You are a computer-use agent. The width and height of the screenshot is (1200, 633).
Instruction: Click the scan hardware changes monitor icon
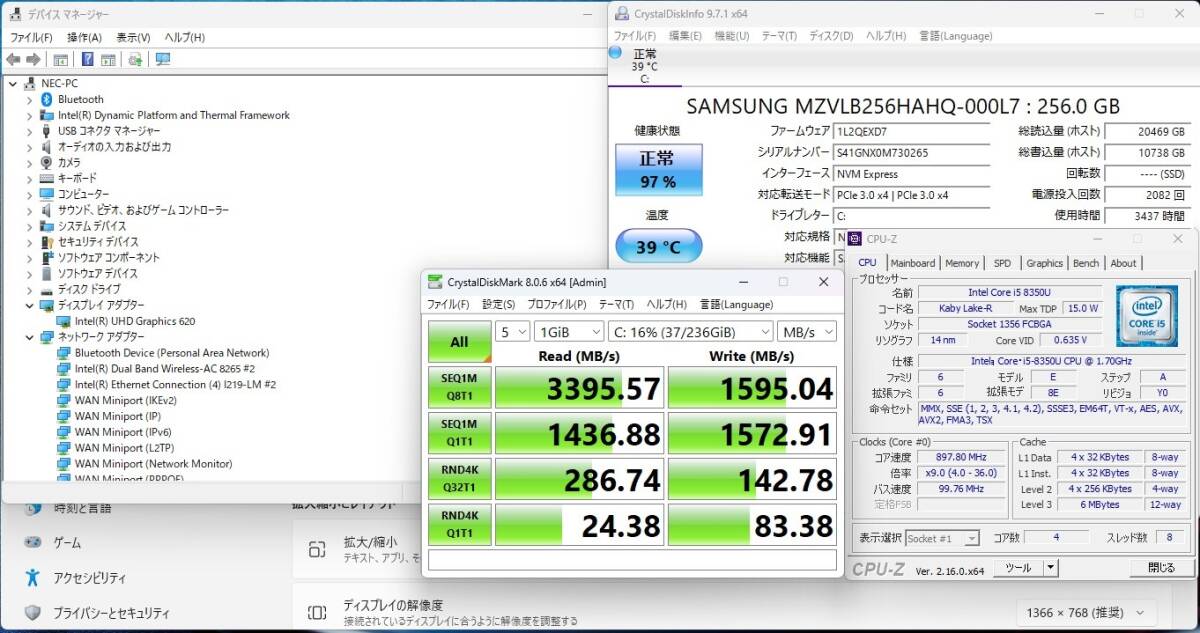(162, 60)
